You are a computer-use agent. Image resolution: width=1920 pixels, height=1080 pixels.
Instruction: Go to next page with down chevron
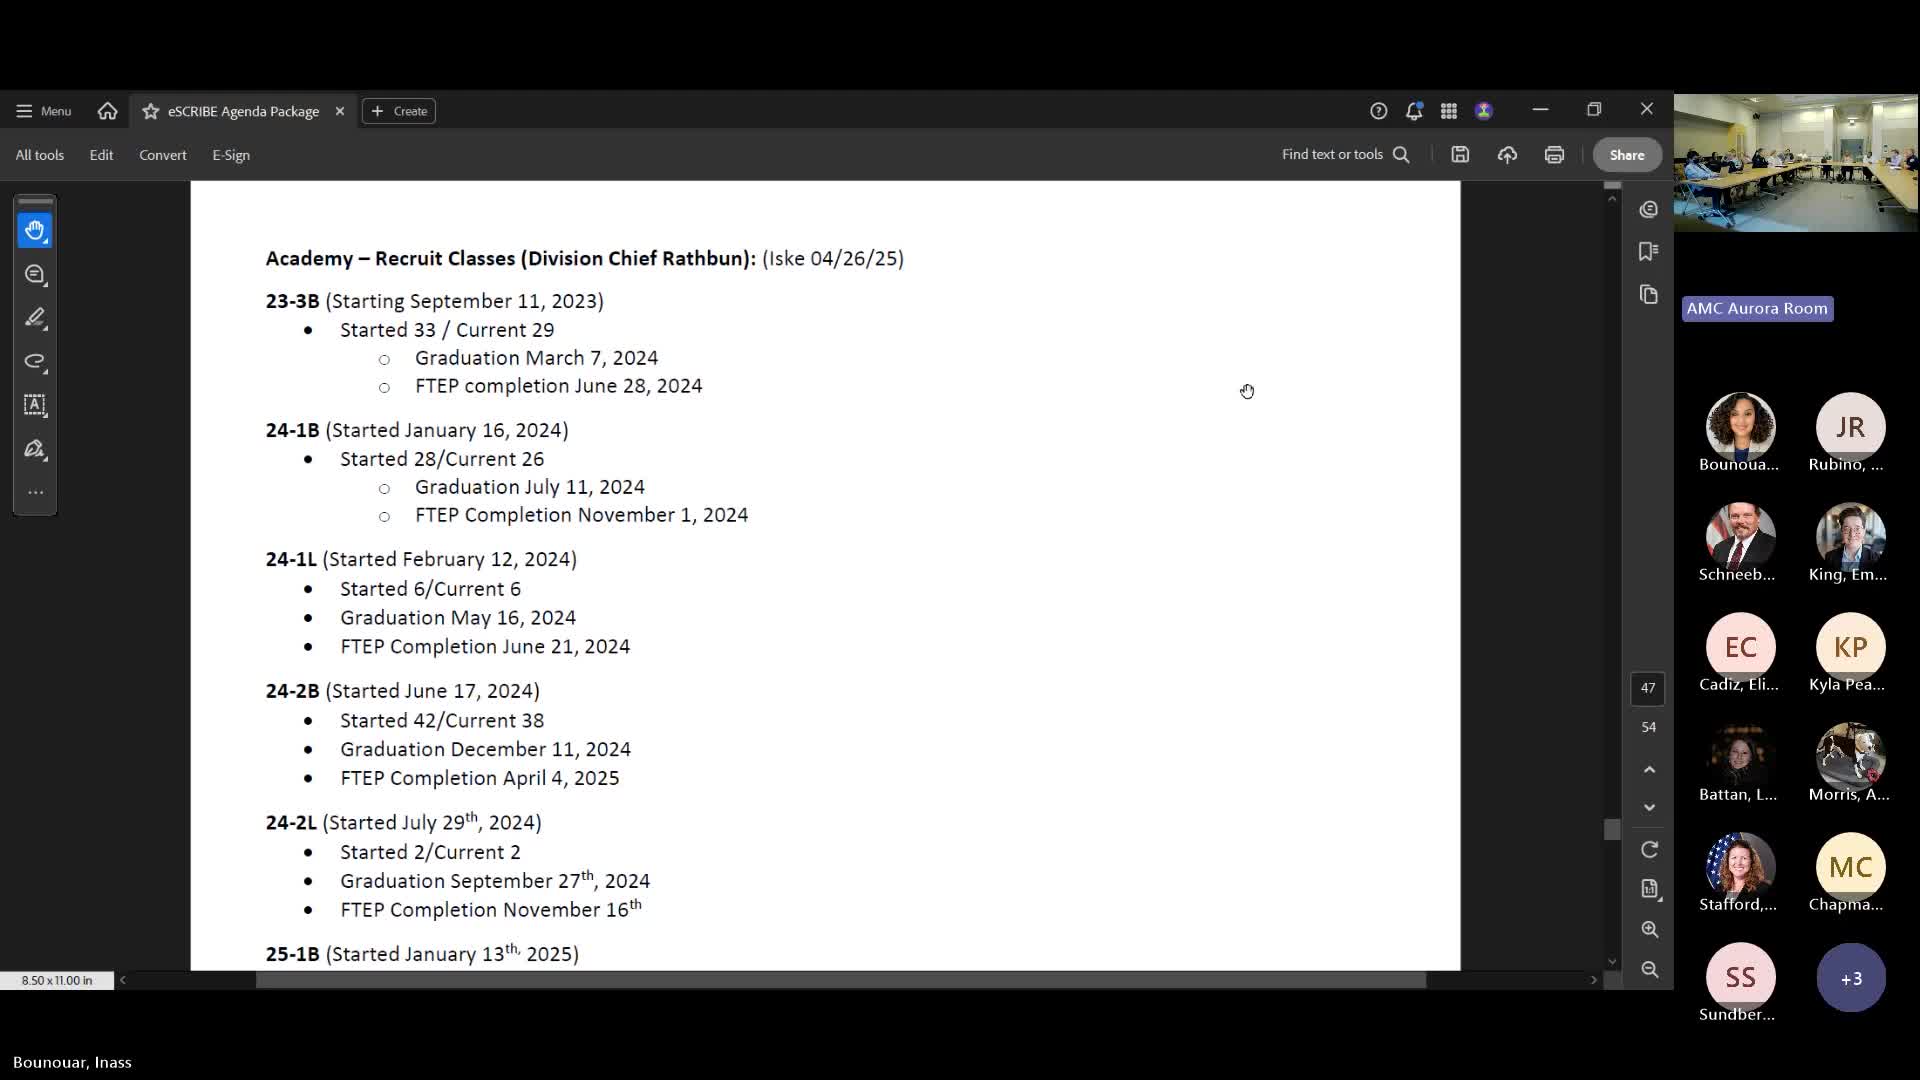point(1649,807)
